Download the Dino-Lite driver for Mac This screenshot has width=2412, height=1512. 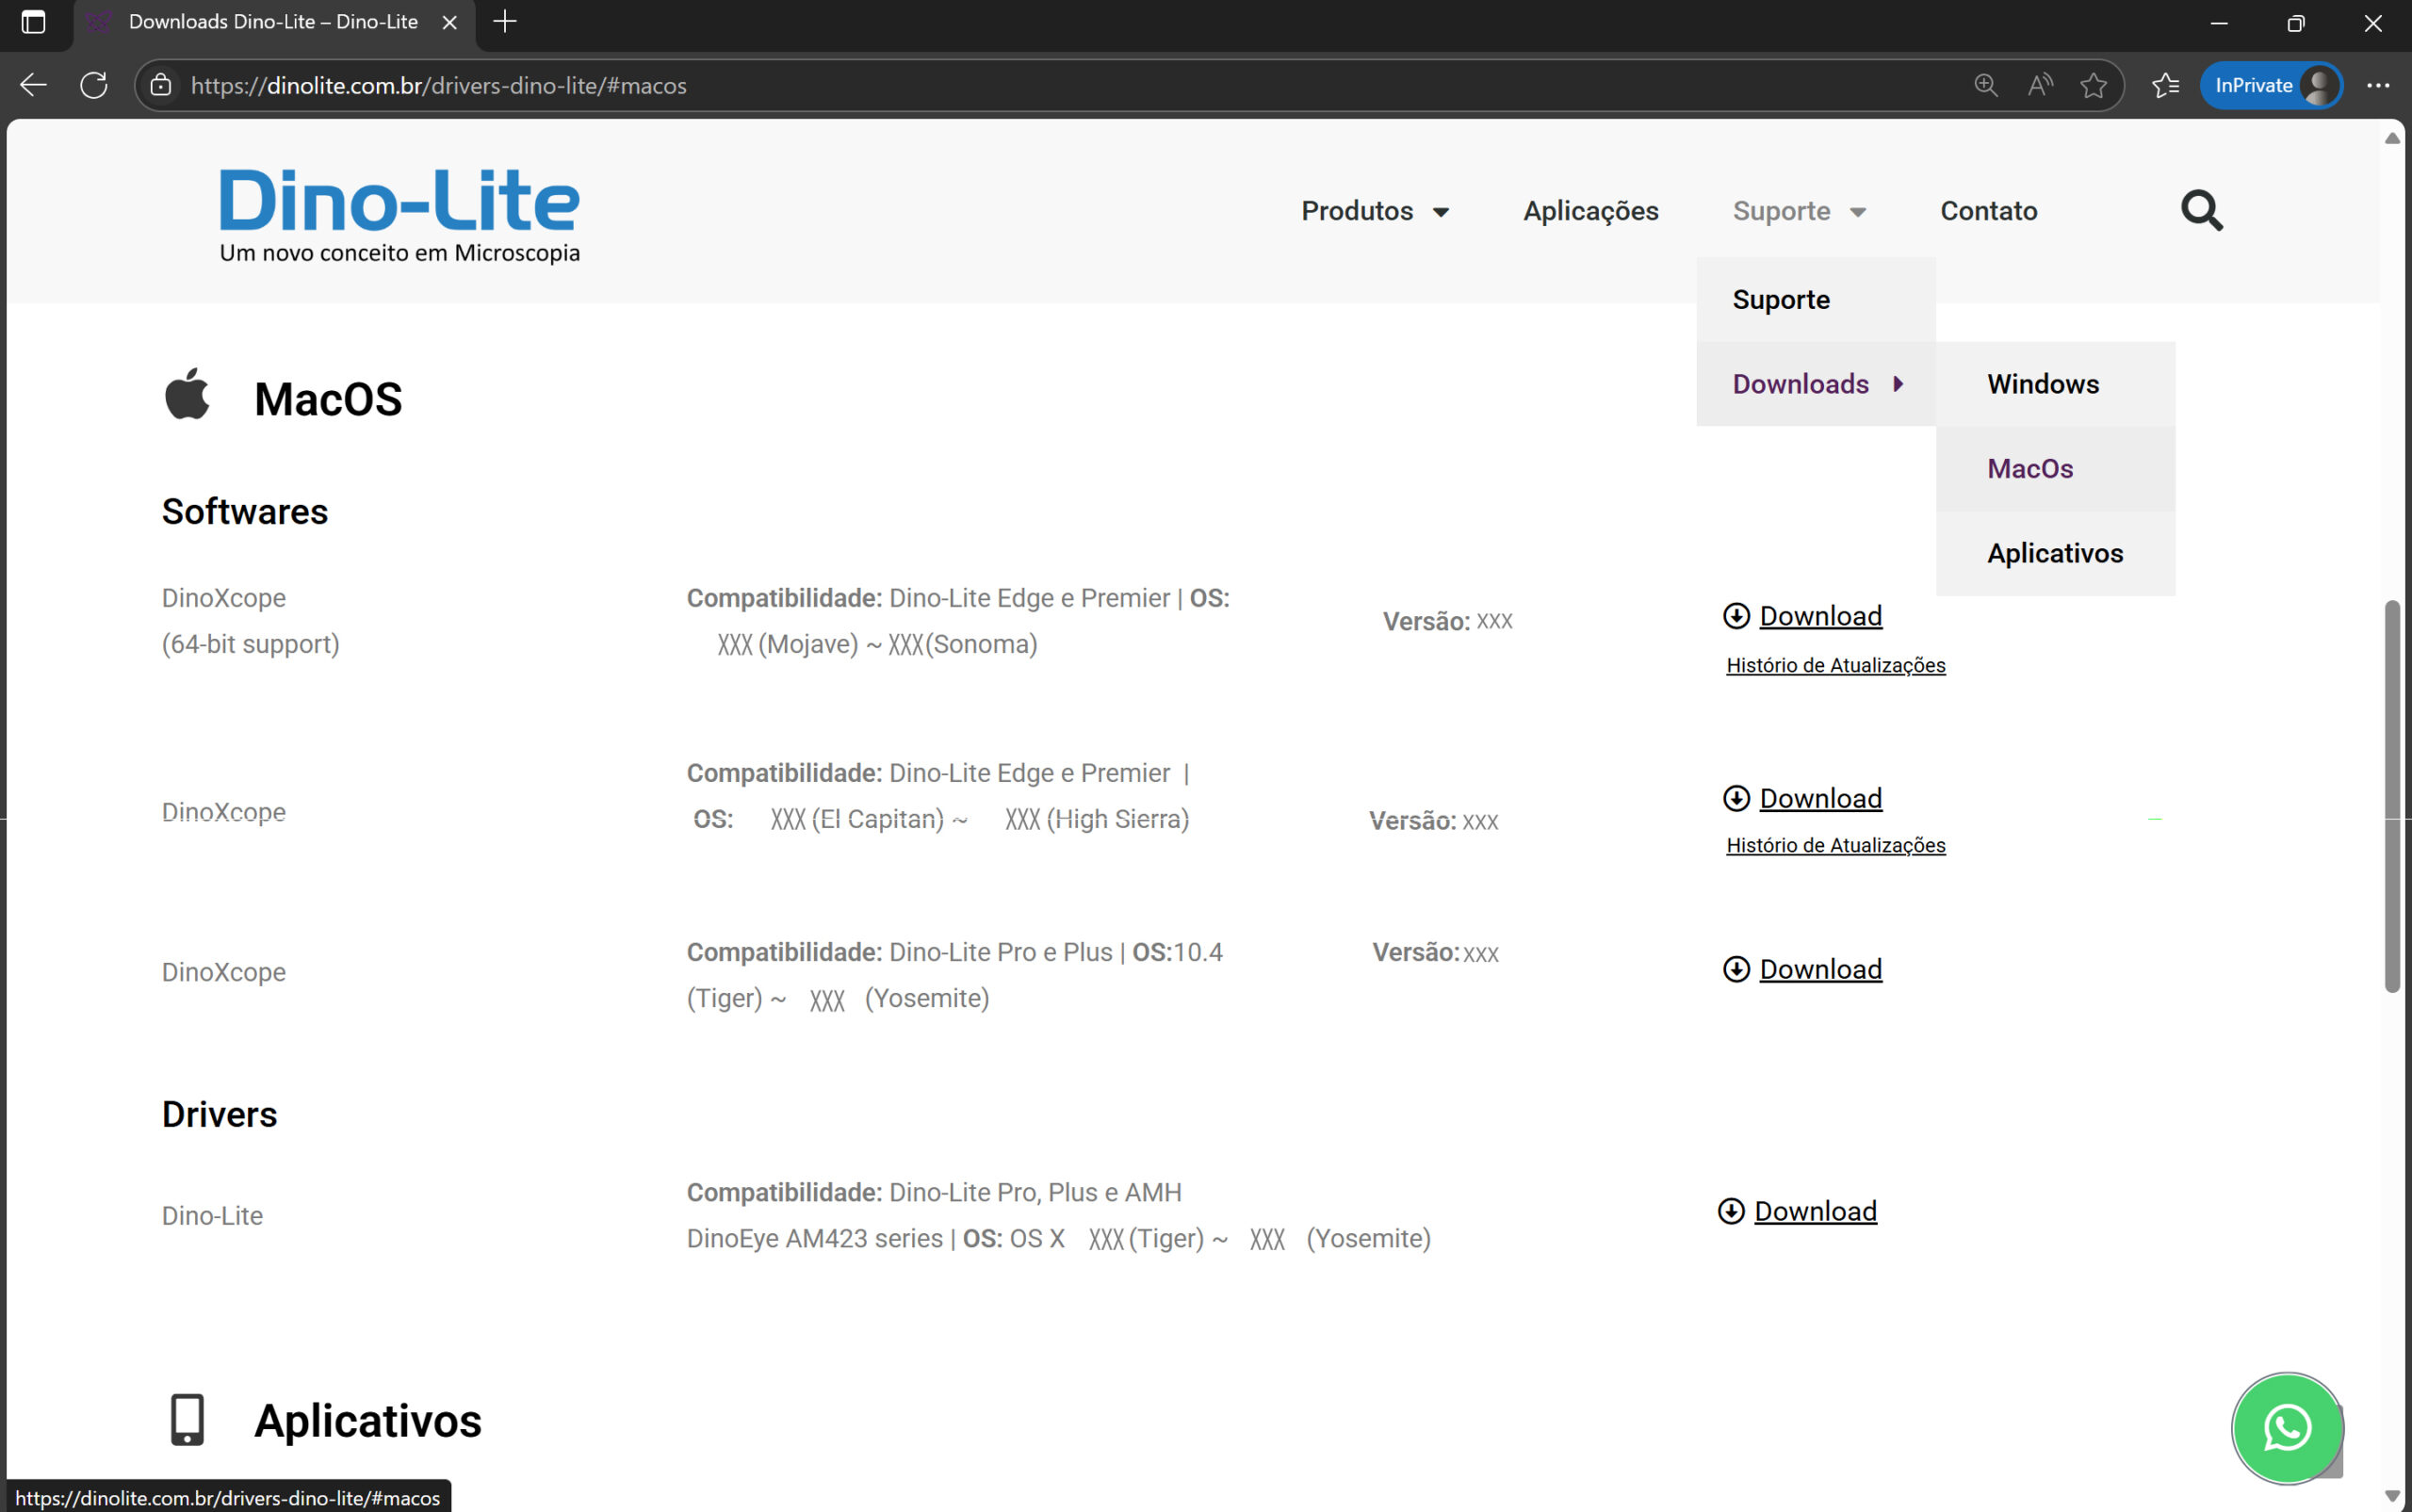point(1814,1211)
